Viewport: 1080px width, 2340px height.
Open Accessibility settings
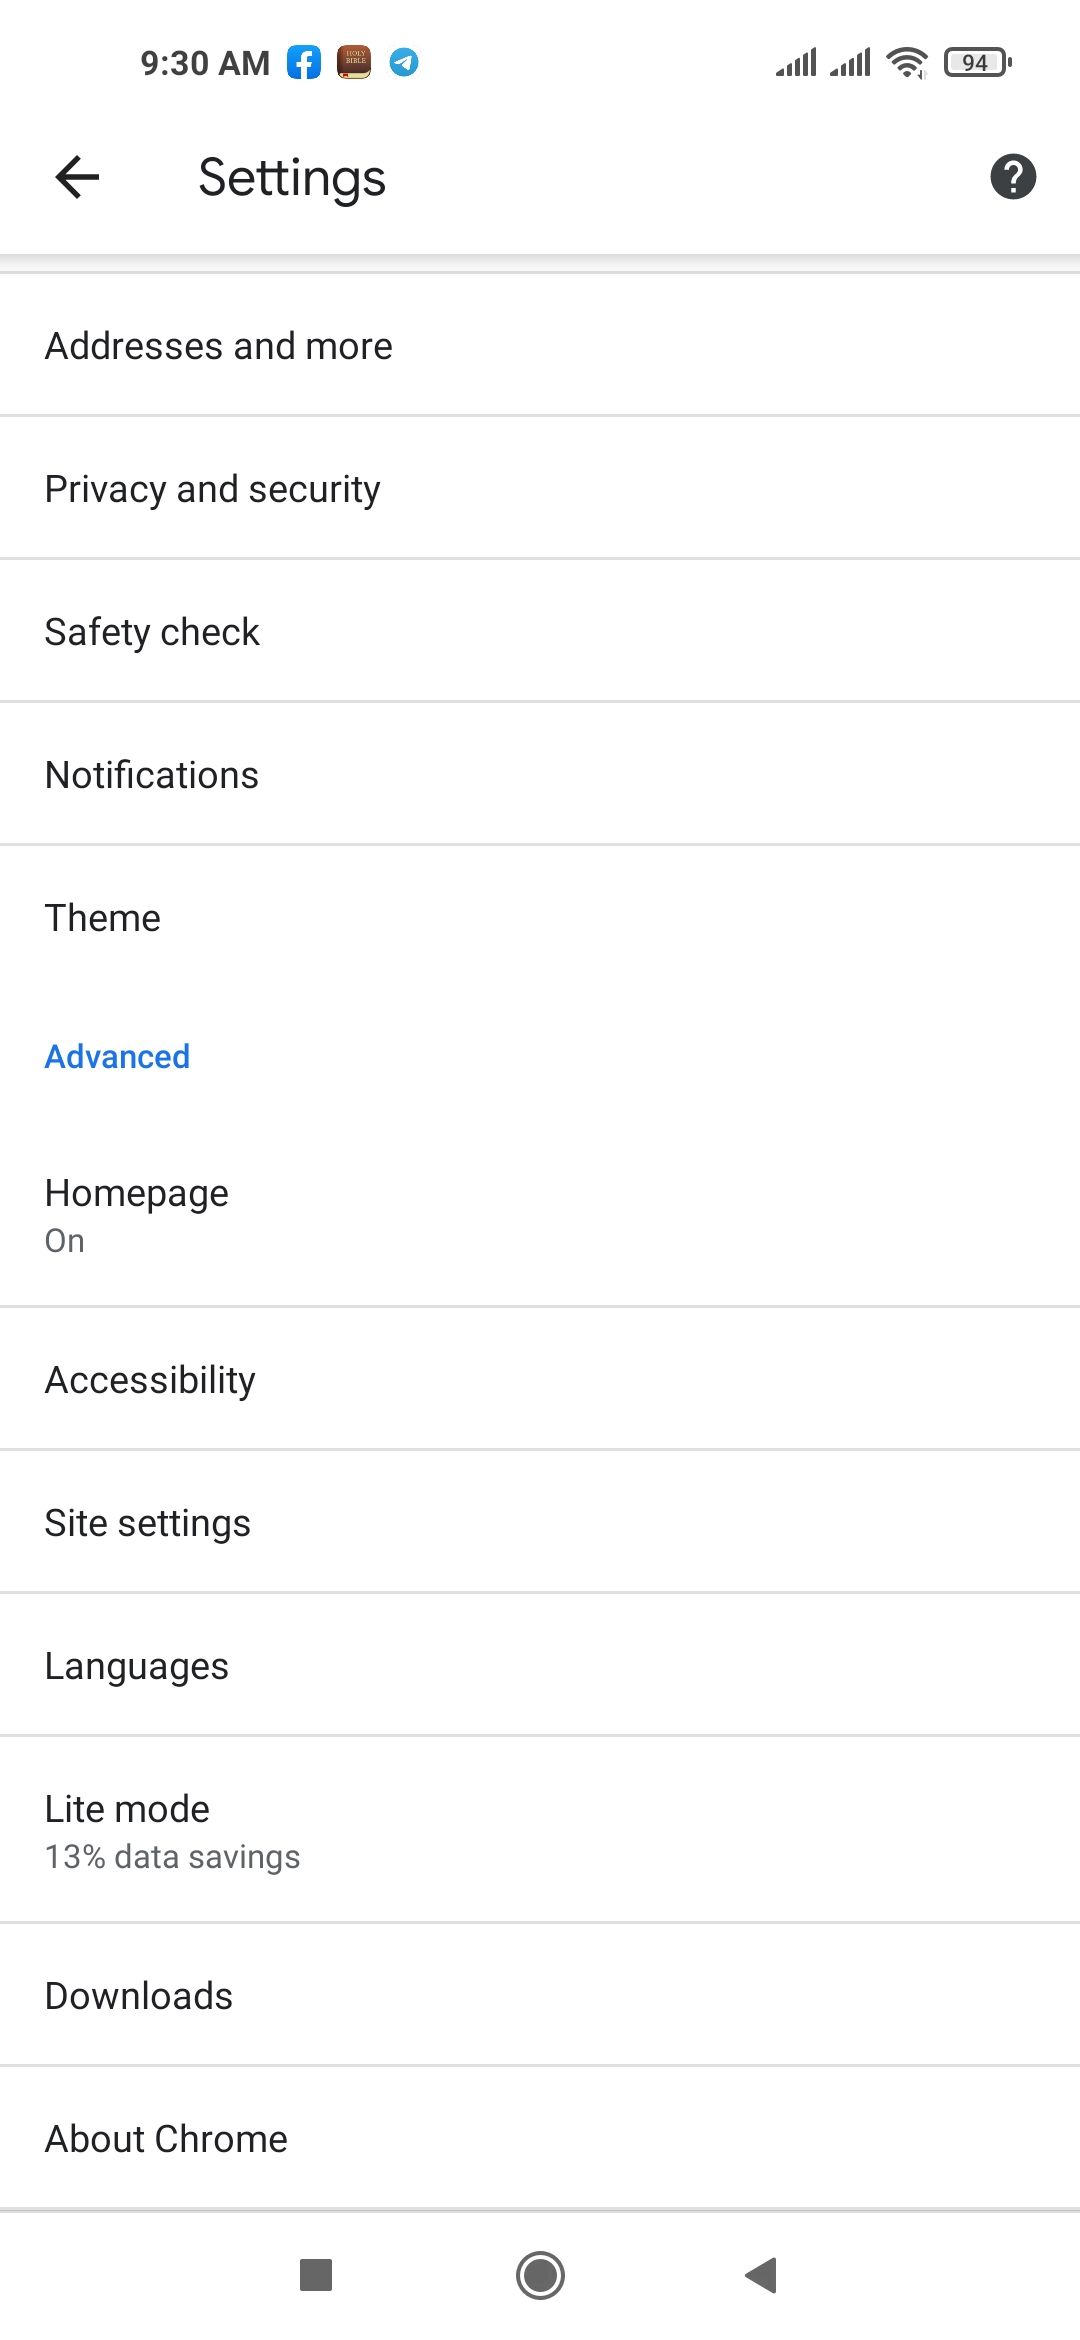point(150,1378)
